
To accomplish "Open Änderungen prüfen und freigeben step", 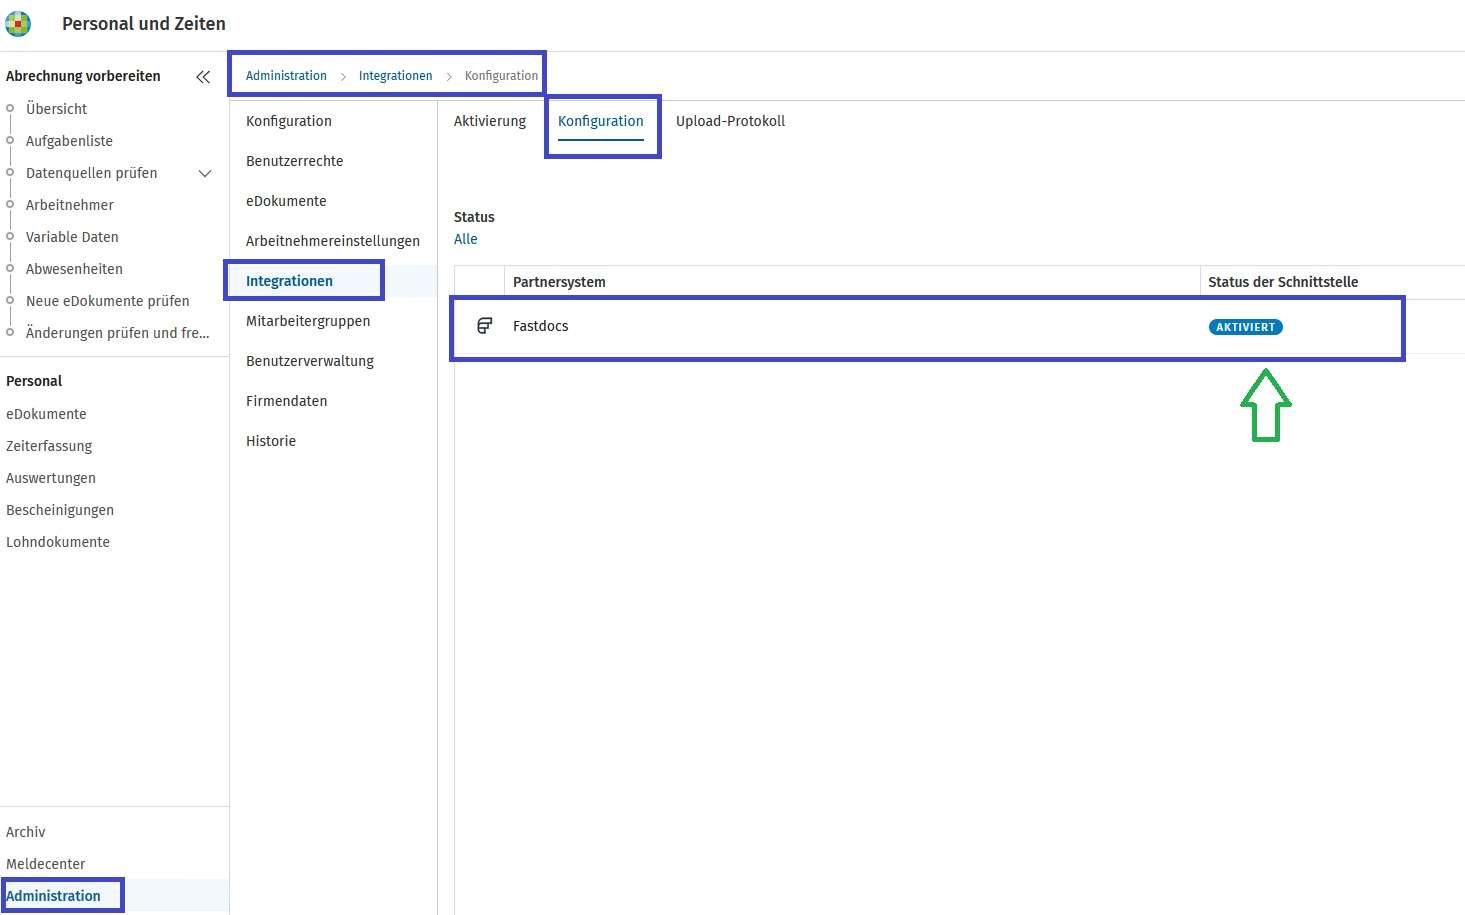I will (118, 333).
